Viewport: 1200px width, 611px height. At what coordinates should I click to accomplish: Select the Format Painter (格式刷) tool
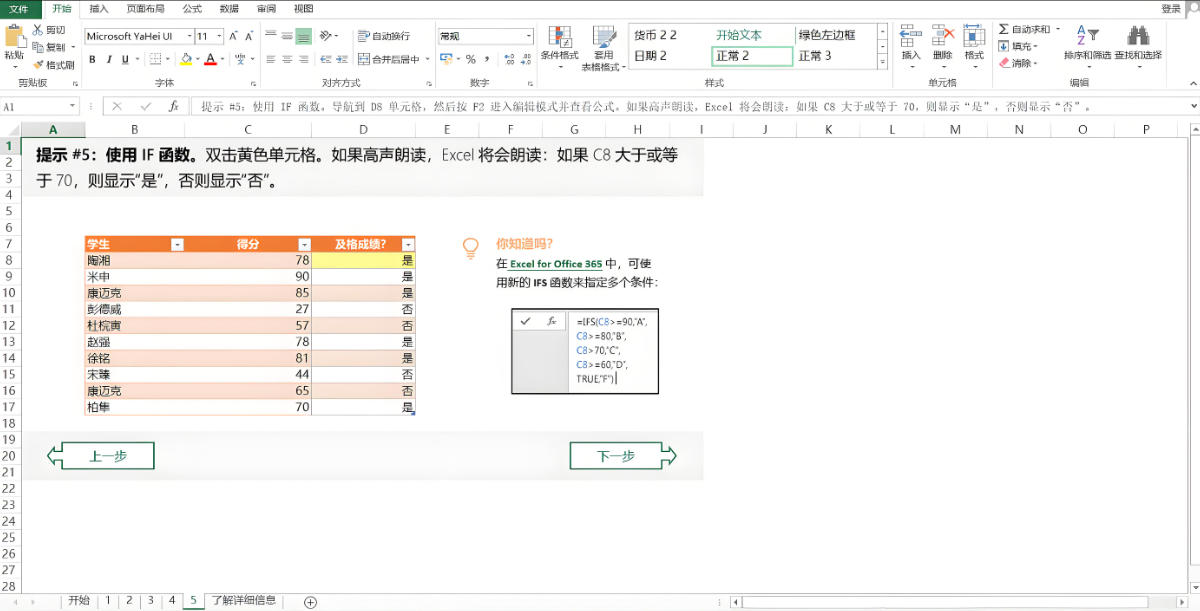click(x=53, y=65)
